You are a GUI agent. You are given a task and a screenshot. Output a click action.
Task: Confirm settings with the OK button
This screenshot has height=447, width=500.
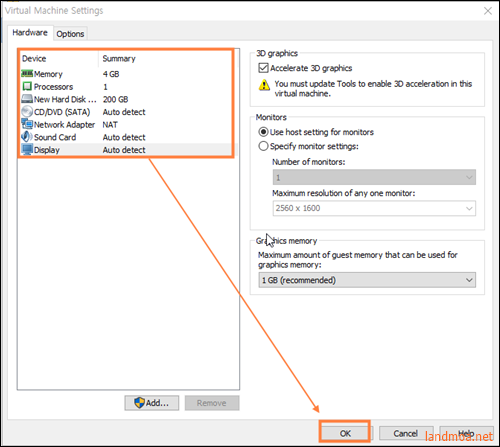tap(345, 433)
